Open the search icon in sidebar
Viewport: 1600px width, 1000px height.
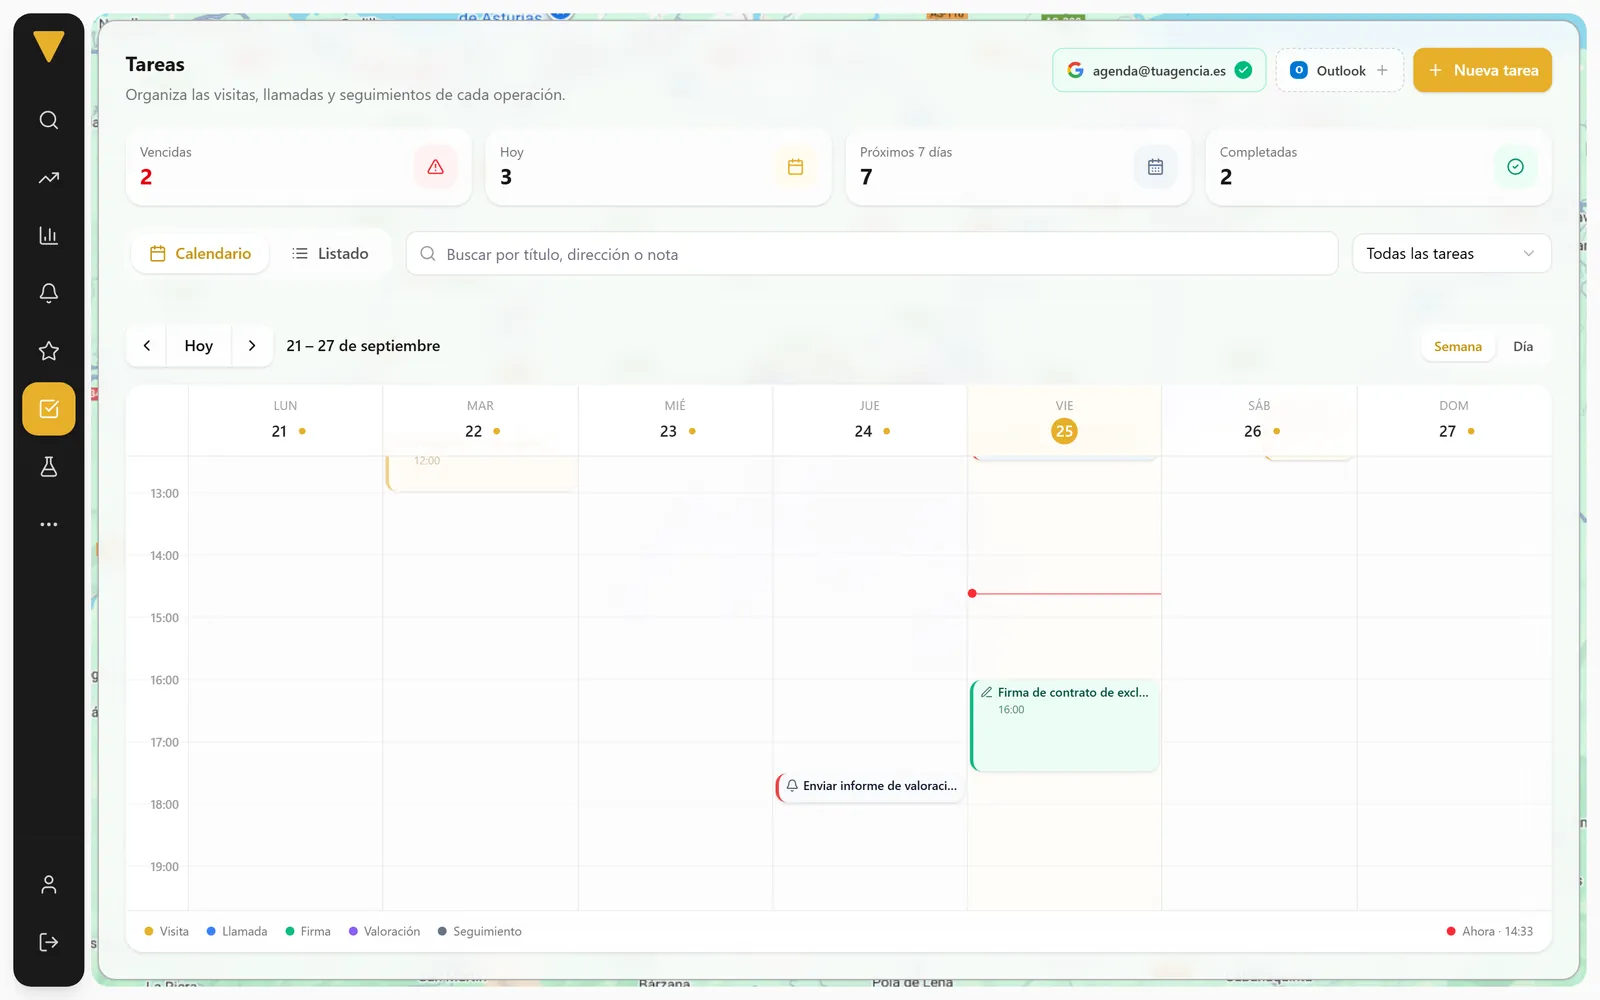click(x=49, y=120)
